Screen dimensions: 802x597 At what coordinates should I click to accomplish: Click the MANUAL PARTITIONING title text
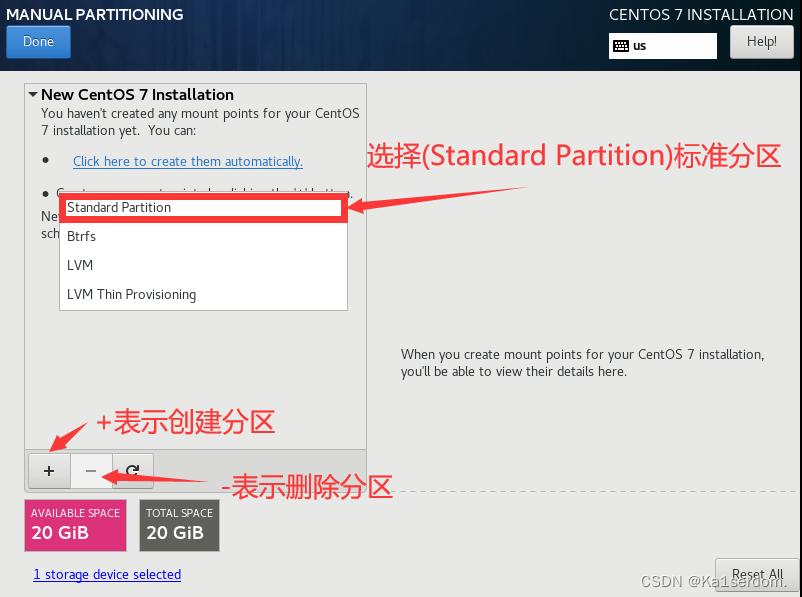[95, 14]
